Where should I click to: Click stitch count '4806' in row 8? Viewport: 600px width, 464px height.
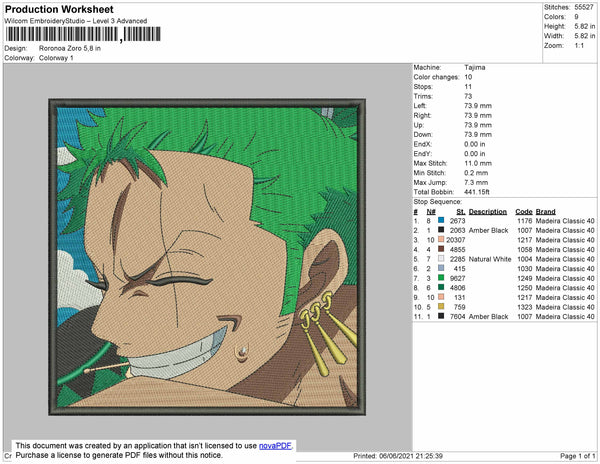[x=458, y=288]
